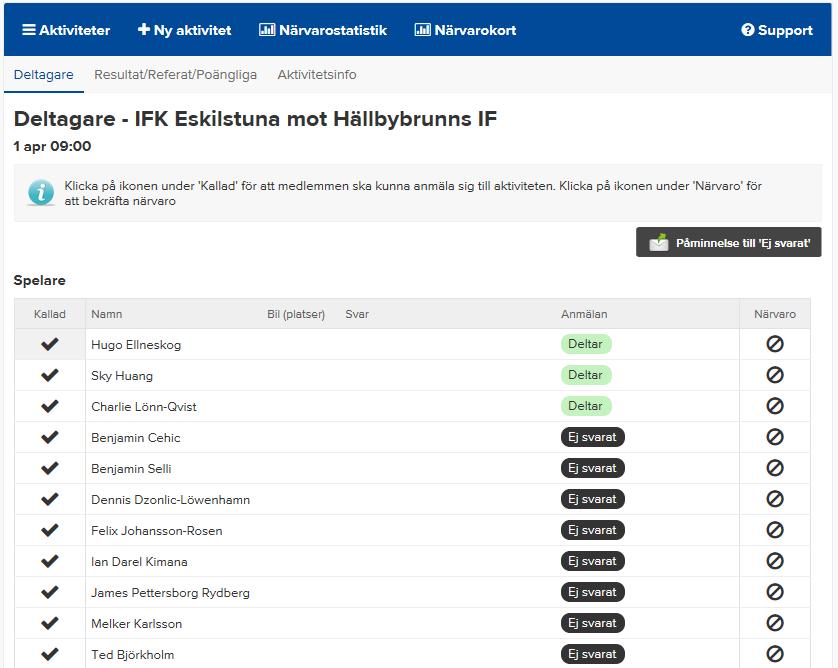Viewport: 838px width, 668px height.
Task: Select player name James Pettersborg Rydberg
Action: coord(170,593)
